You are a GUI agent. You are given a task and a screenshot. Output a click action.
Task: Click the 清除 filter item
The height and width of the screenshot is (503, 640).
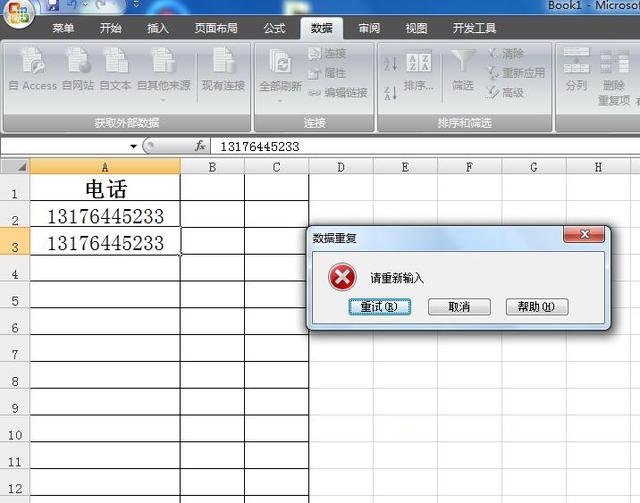click(506, 53)
